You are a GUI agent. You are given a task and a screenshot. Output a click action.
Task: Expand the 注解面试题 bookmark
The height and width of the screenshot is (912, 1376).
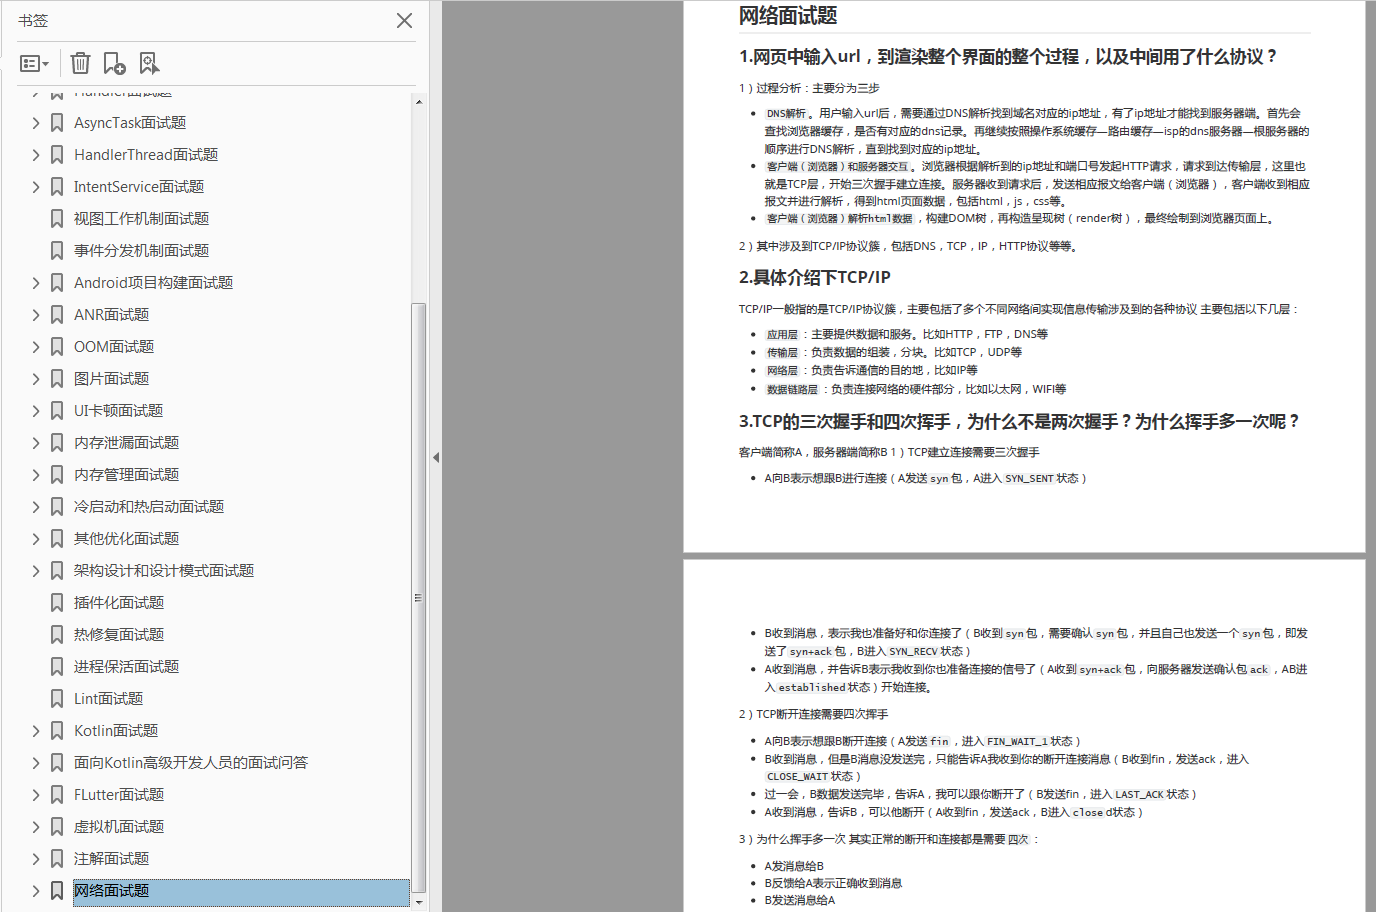point(35,859)
